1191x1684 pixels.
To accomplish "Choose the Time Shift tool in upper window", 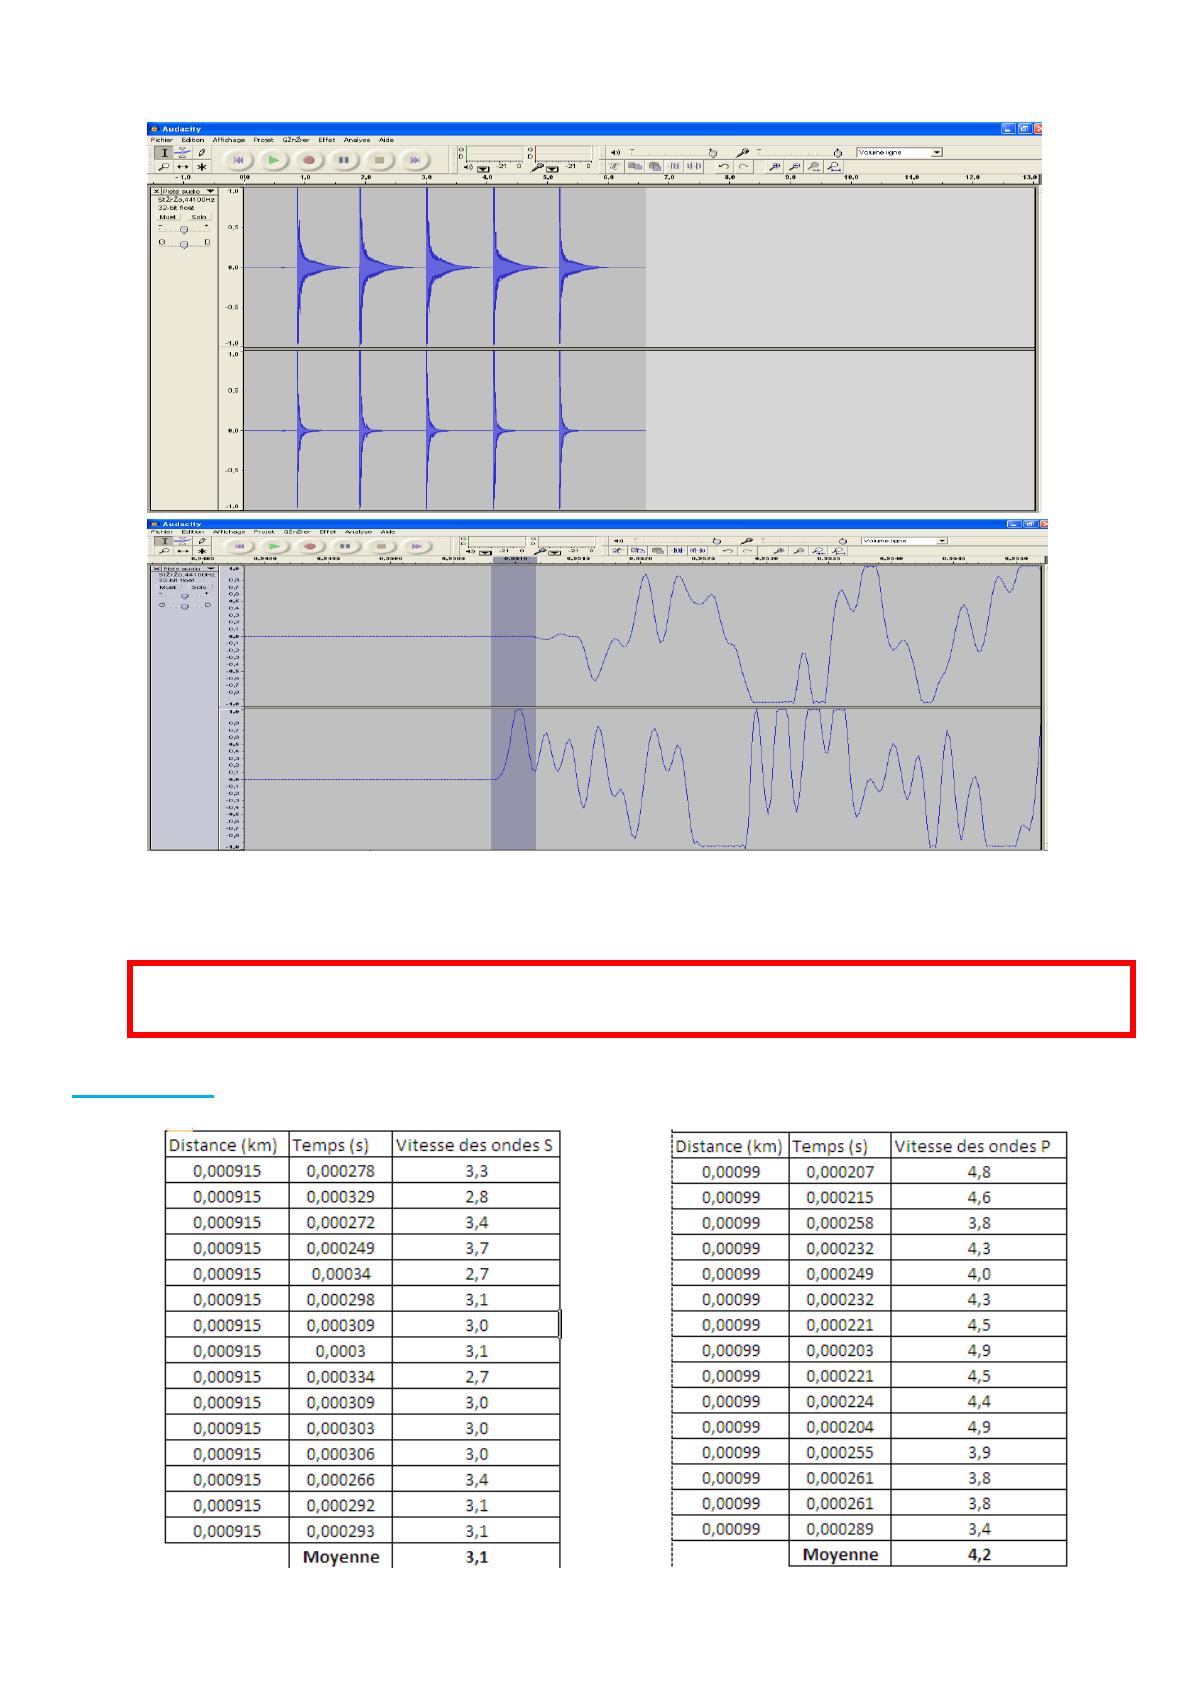I will [x=183, y=167].
